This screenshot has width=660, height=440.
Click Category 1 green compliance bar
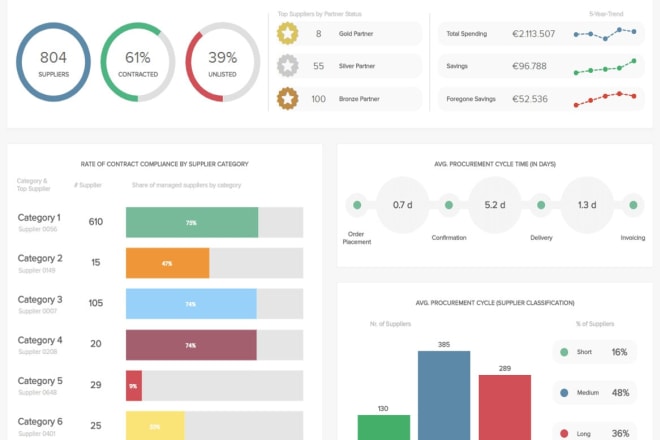point(192,222)
